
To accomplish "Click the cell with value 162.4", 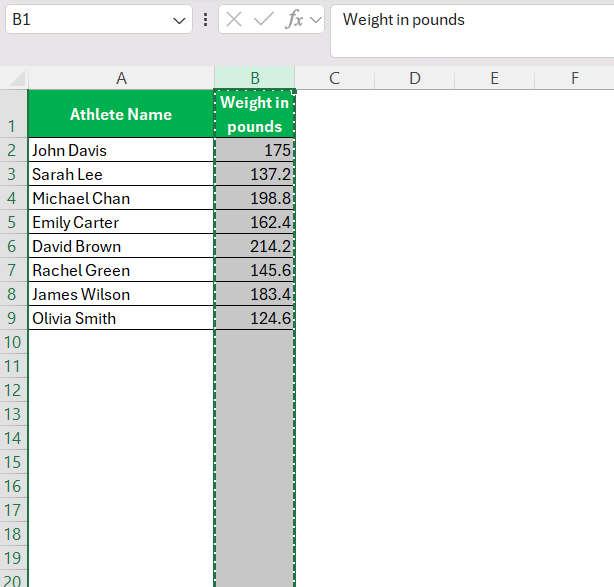I will [255, 222].
